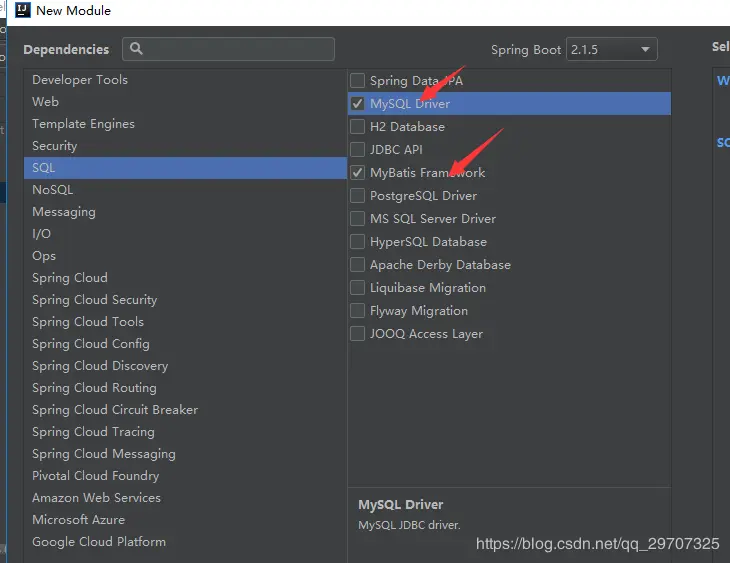The width and height of the screenshot is (730, 563).
Task: Click the 'MySQL JDBC driver.' description text
Action: 409,525
